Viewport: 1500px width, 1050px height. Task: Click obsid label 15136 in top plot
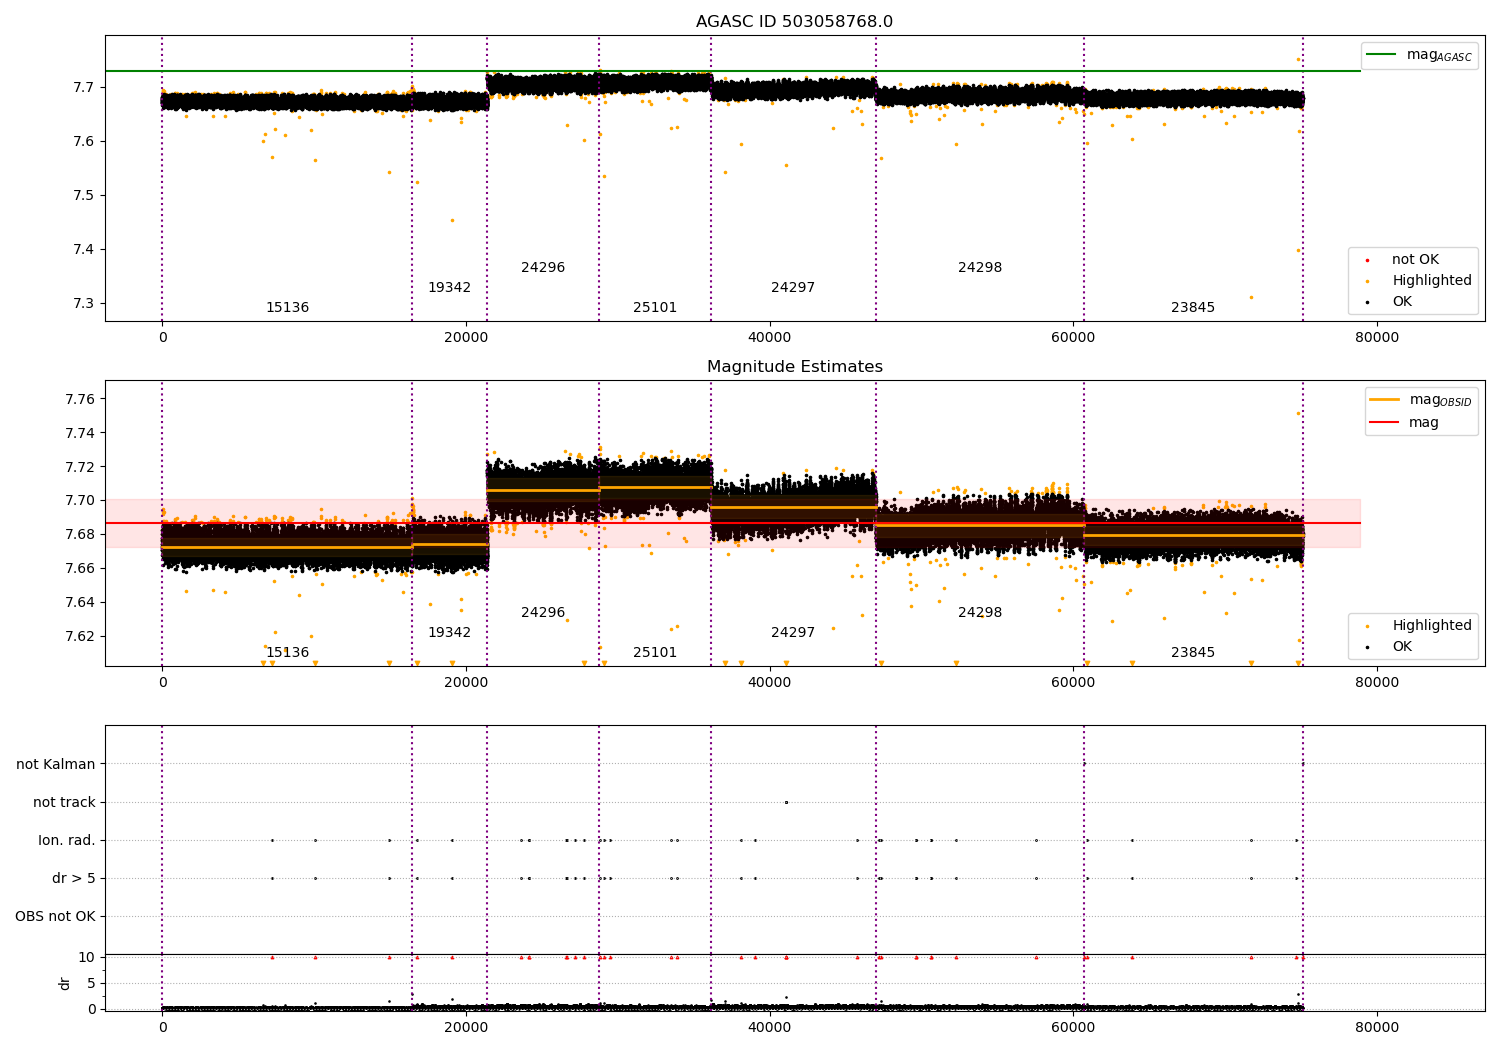[x=287, y=308]
